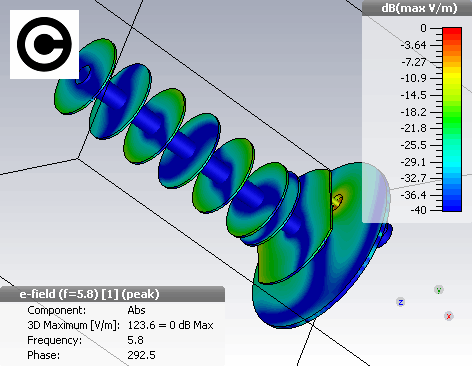Click the red top of the color scale
The height and width of the screenshot is (366, 472).
452,33
